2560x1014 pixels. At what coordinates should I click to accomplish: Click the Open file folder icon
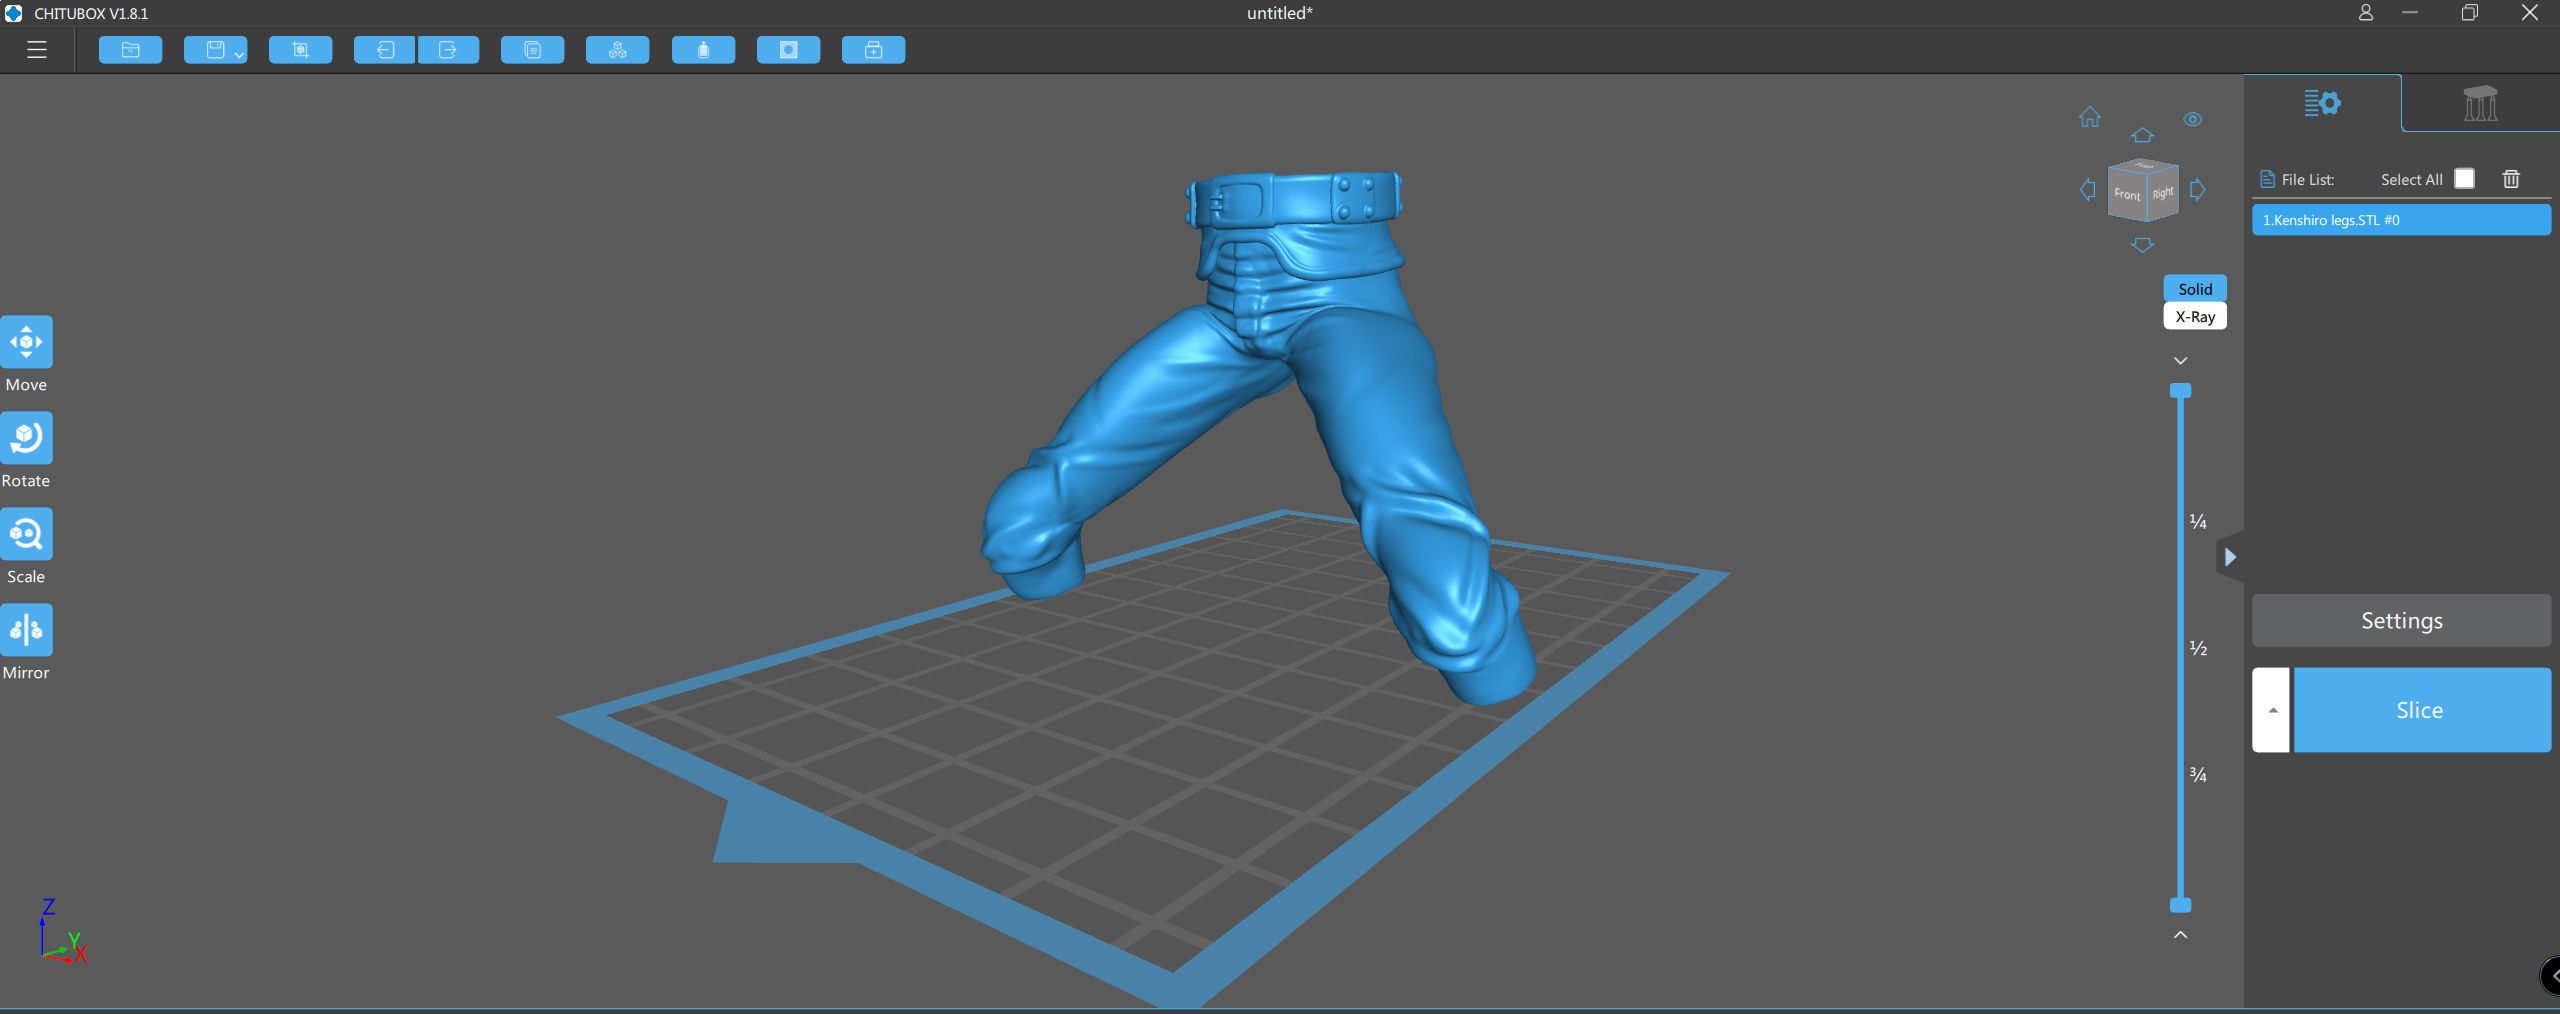[x=131, y=50]
